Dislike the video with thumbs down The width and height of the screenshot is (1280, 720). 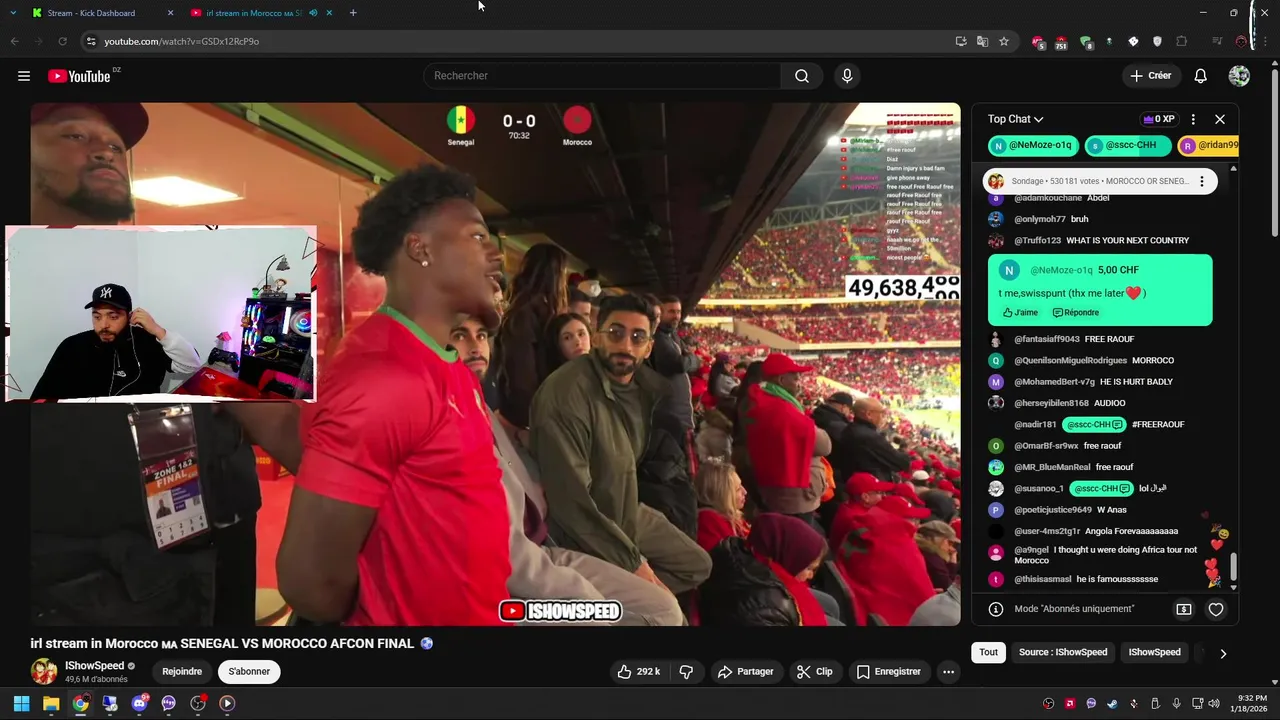686,672
